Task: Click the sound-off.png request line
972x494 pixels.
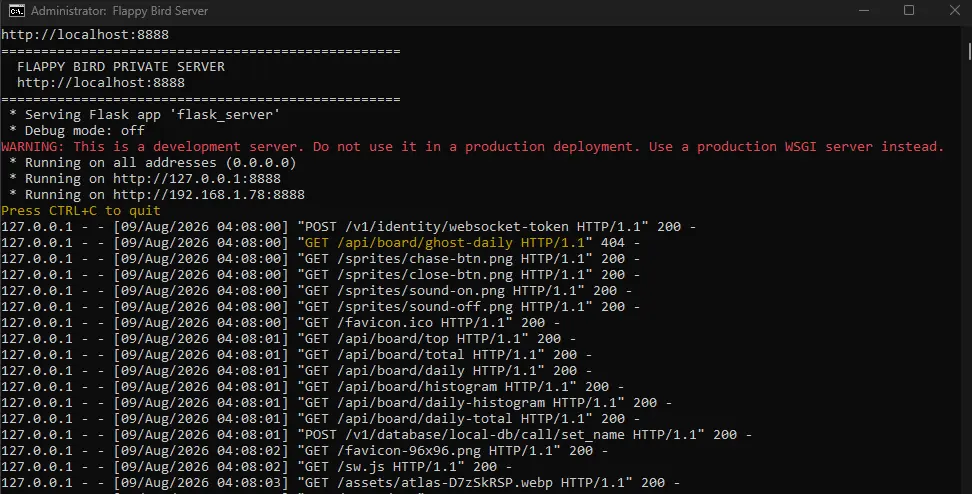Action: click(x=320, y=307)
